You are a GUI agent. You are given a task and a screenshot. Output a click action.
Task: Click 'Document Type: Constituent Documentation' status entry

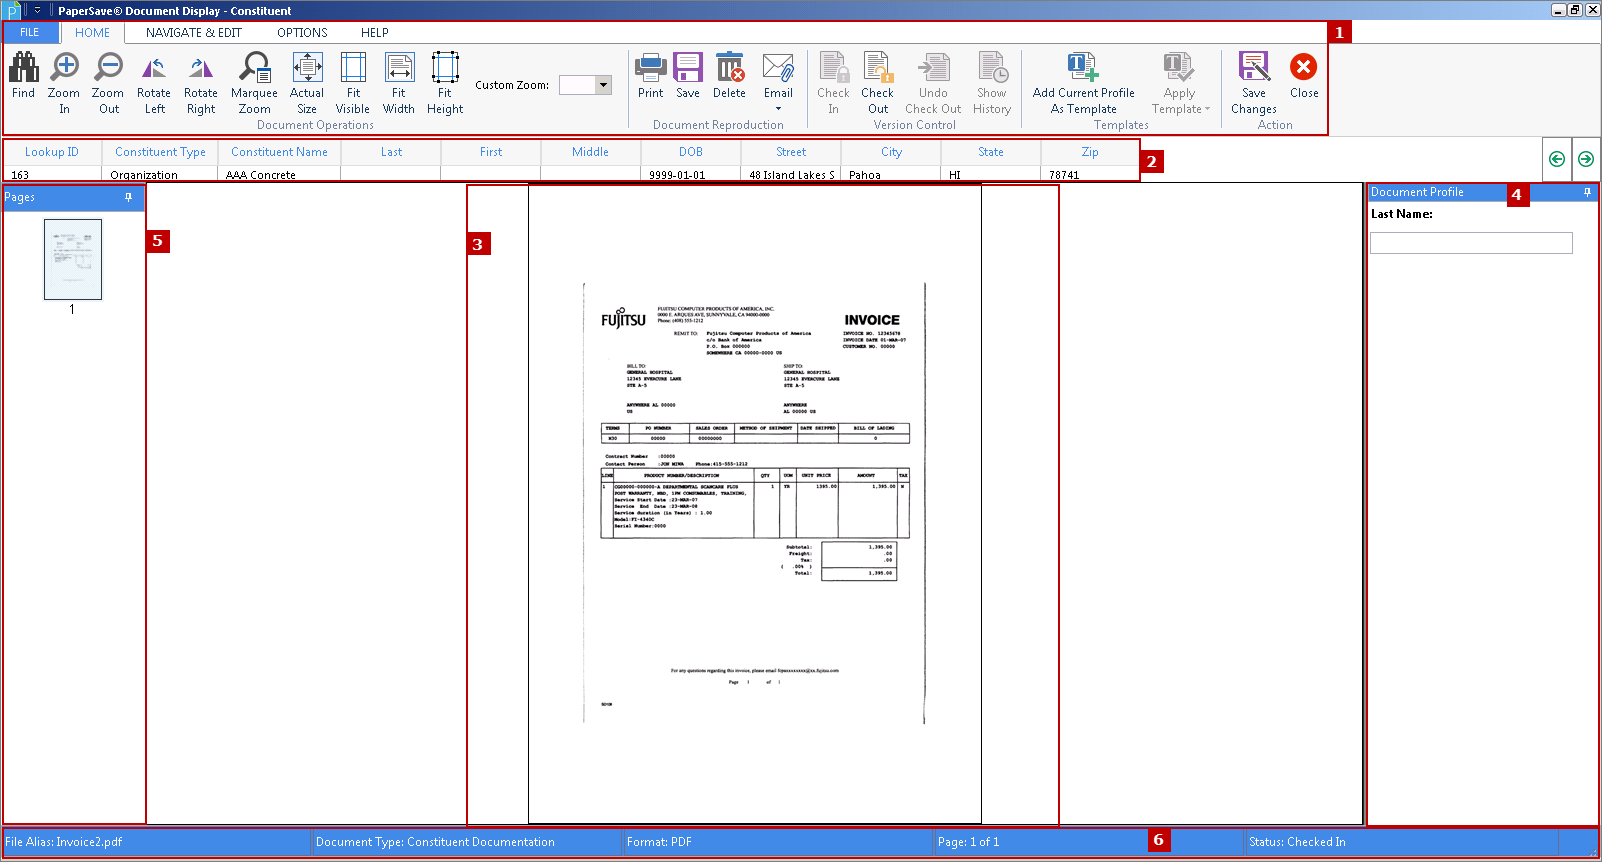[x=435, y=842]
